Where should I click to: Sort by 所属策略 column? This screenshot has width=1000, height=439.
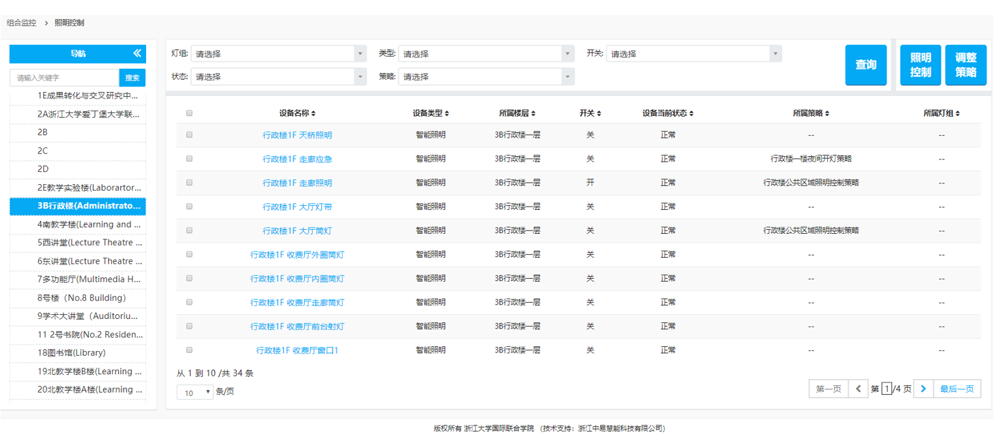811,113
